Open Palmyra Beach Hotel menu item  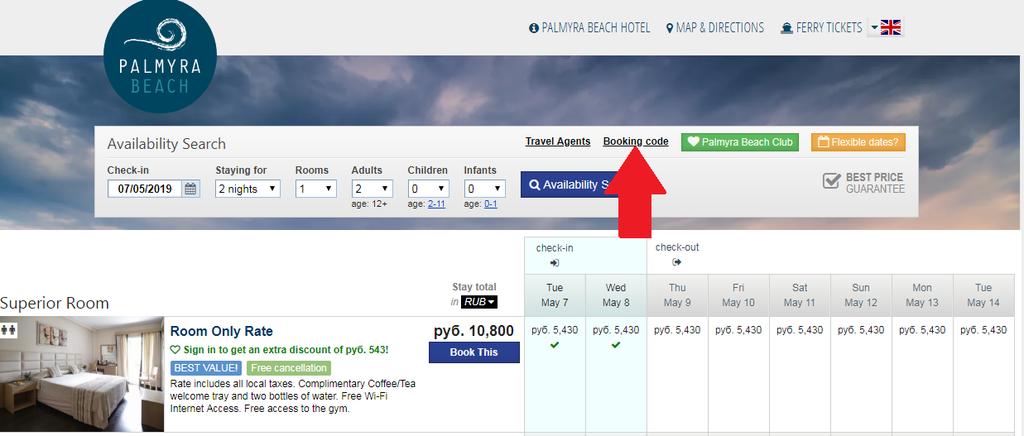click(x=589, y=28)
